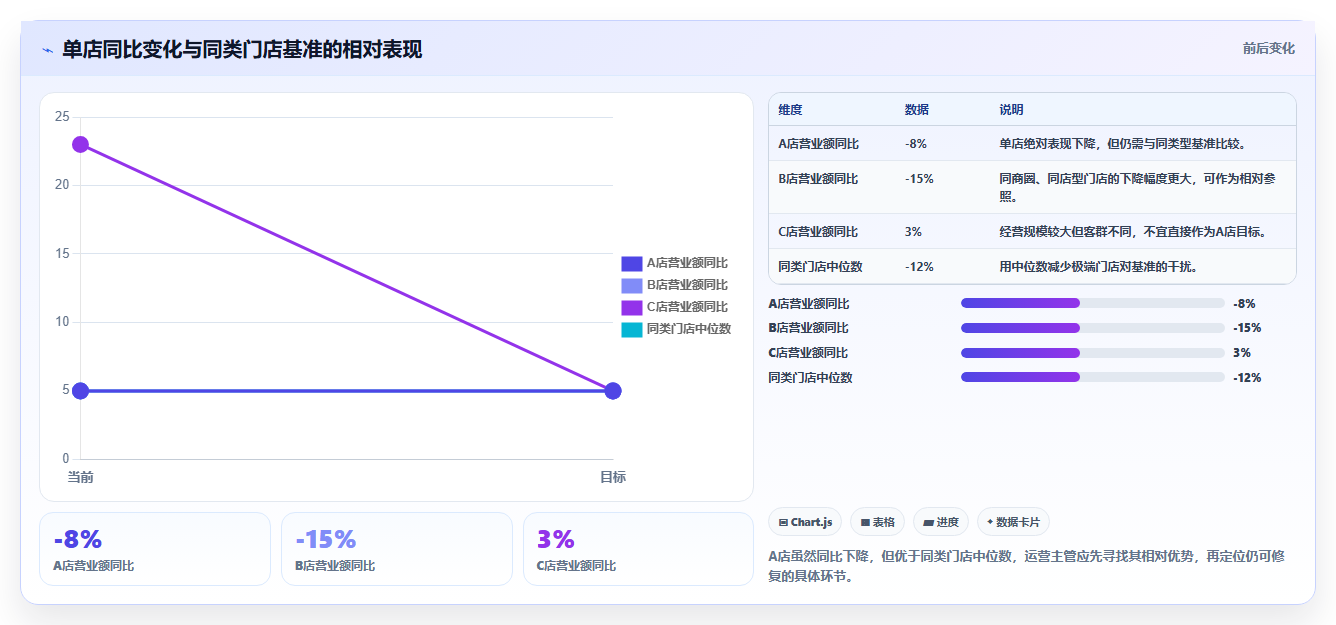Click the blue data point at 当前

80,390
